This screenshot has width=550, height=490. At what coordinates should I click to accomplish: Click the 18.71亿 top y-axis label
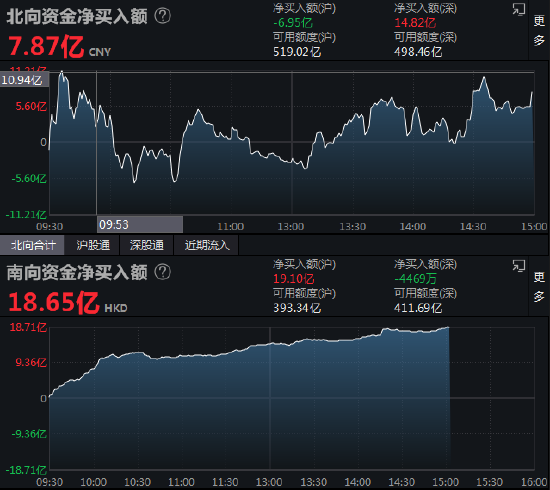click(28, 327)
